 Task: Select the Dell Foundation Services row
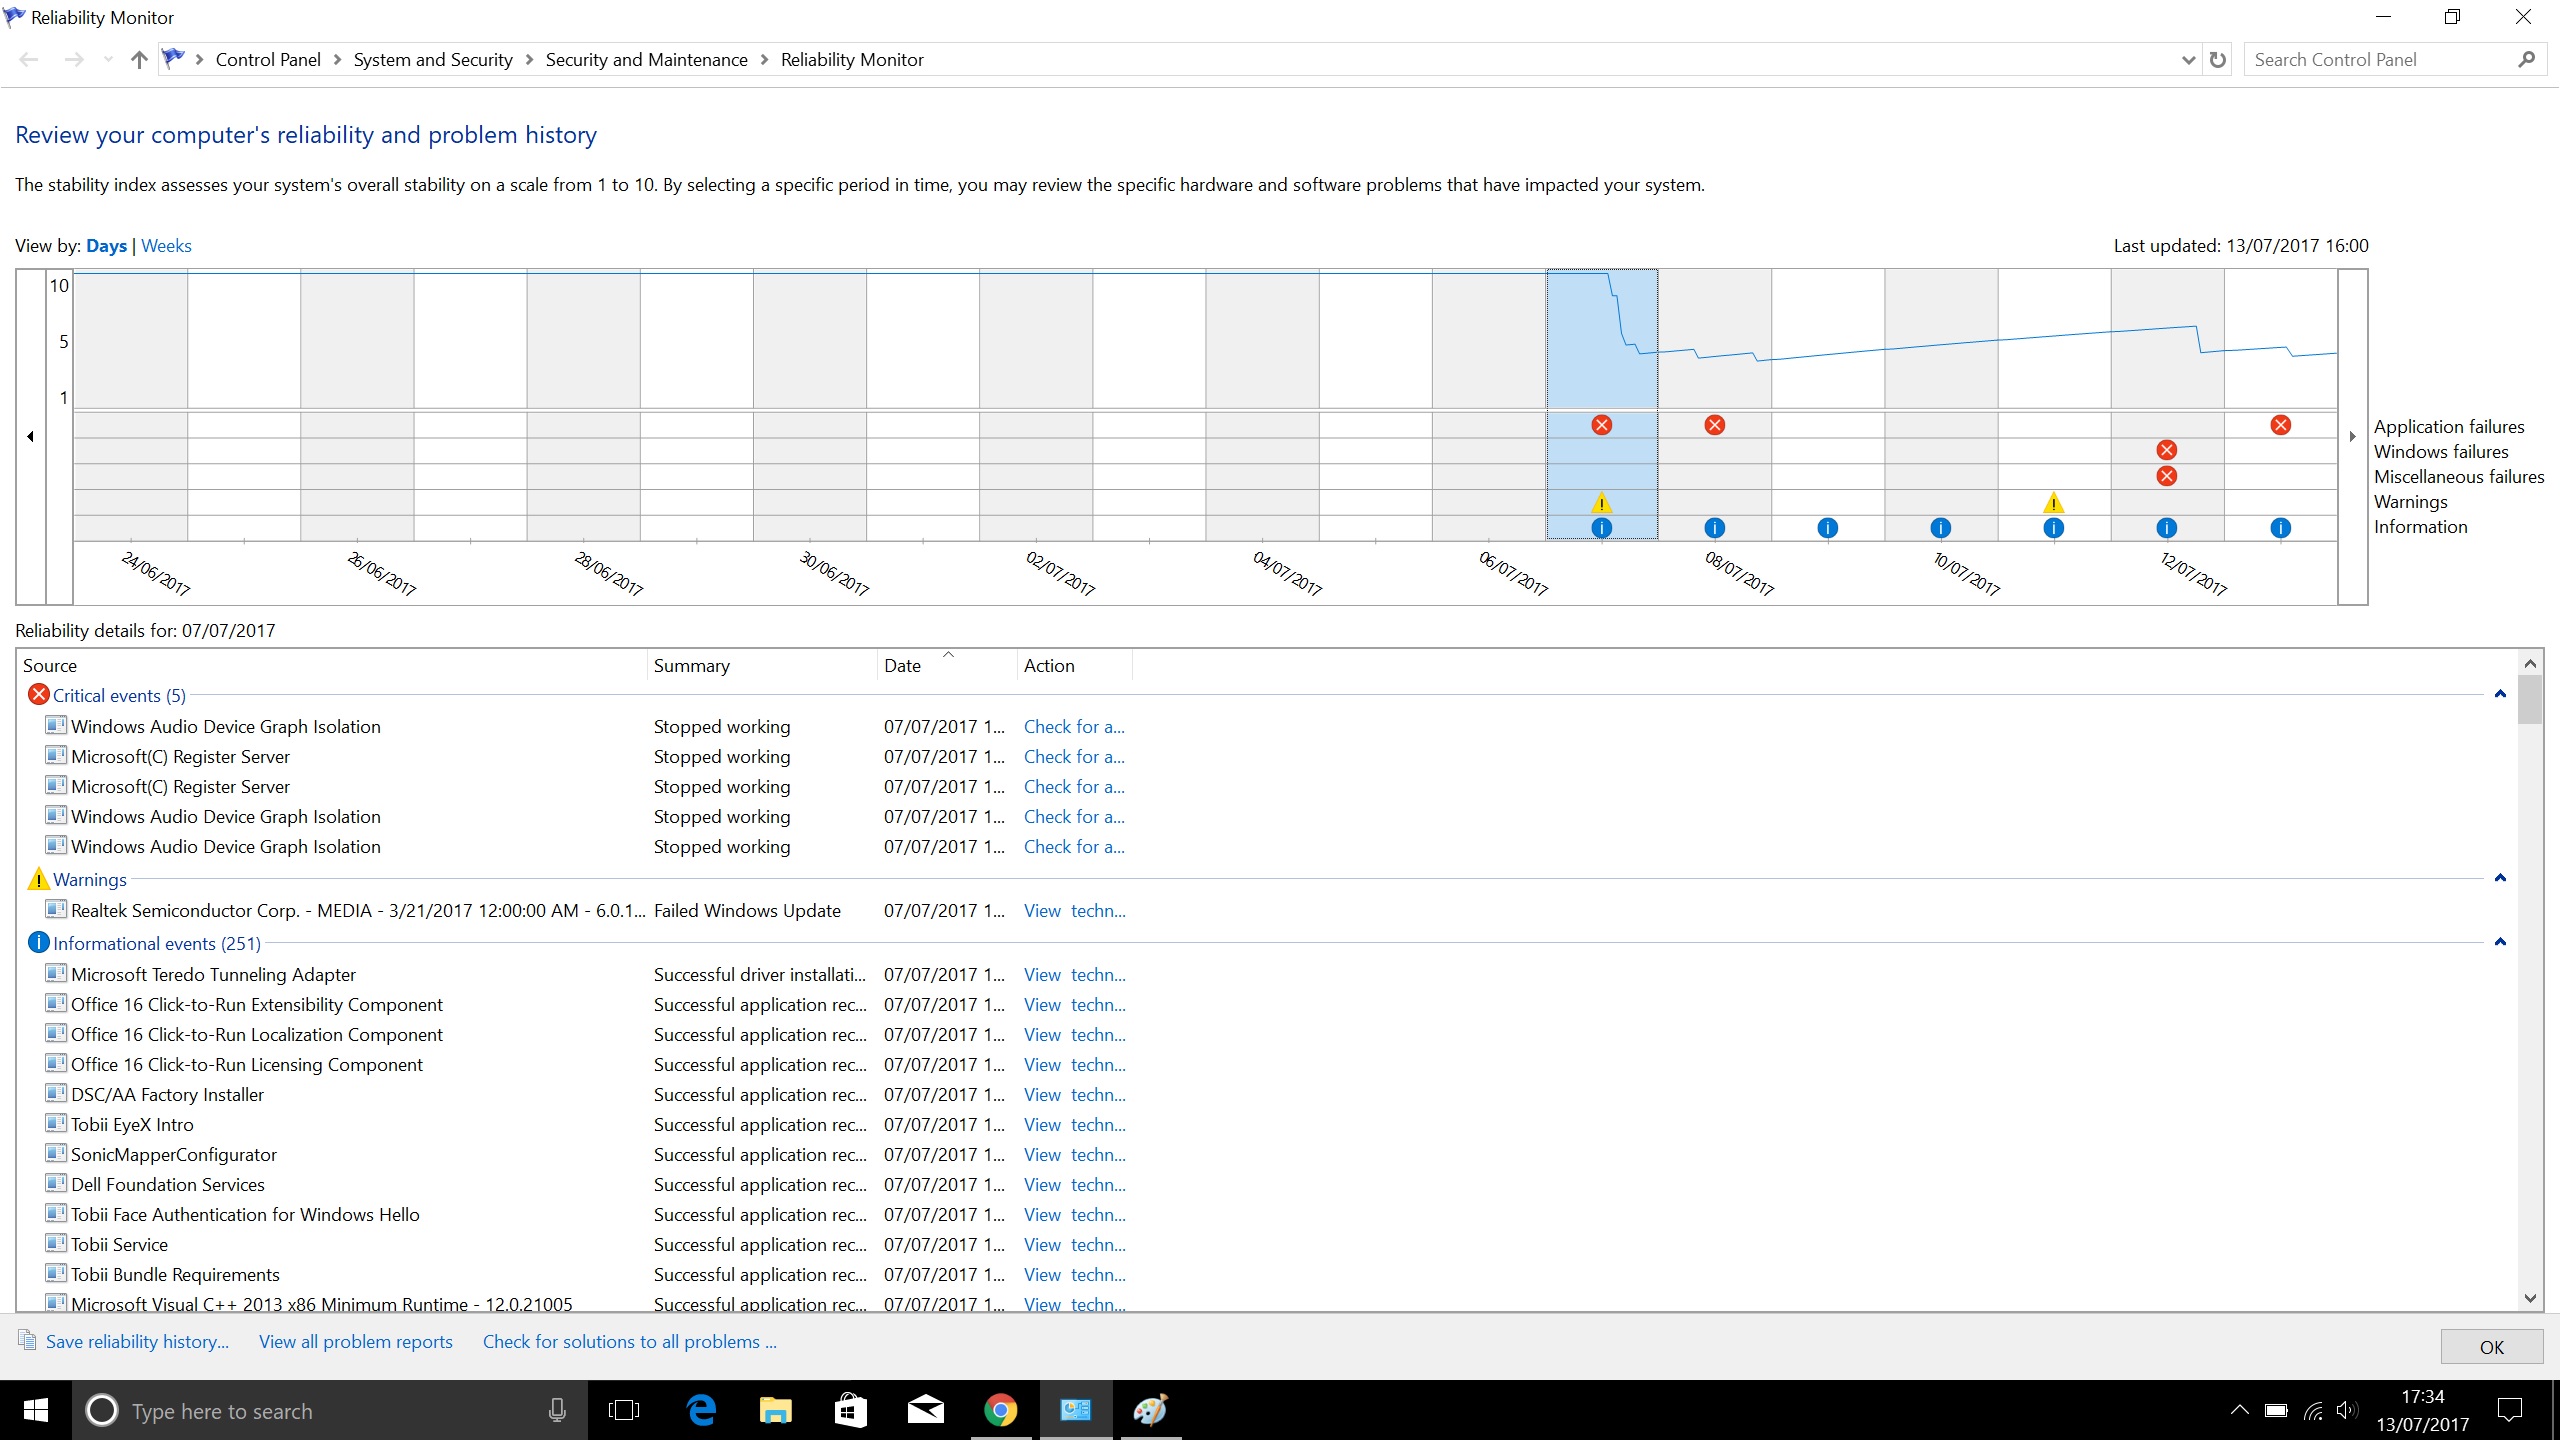click(585, 1185)
